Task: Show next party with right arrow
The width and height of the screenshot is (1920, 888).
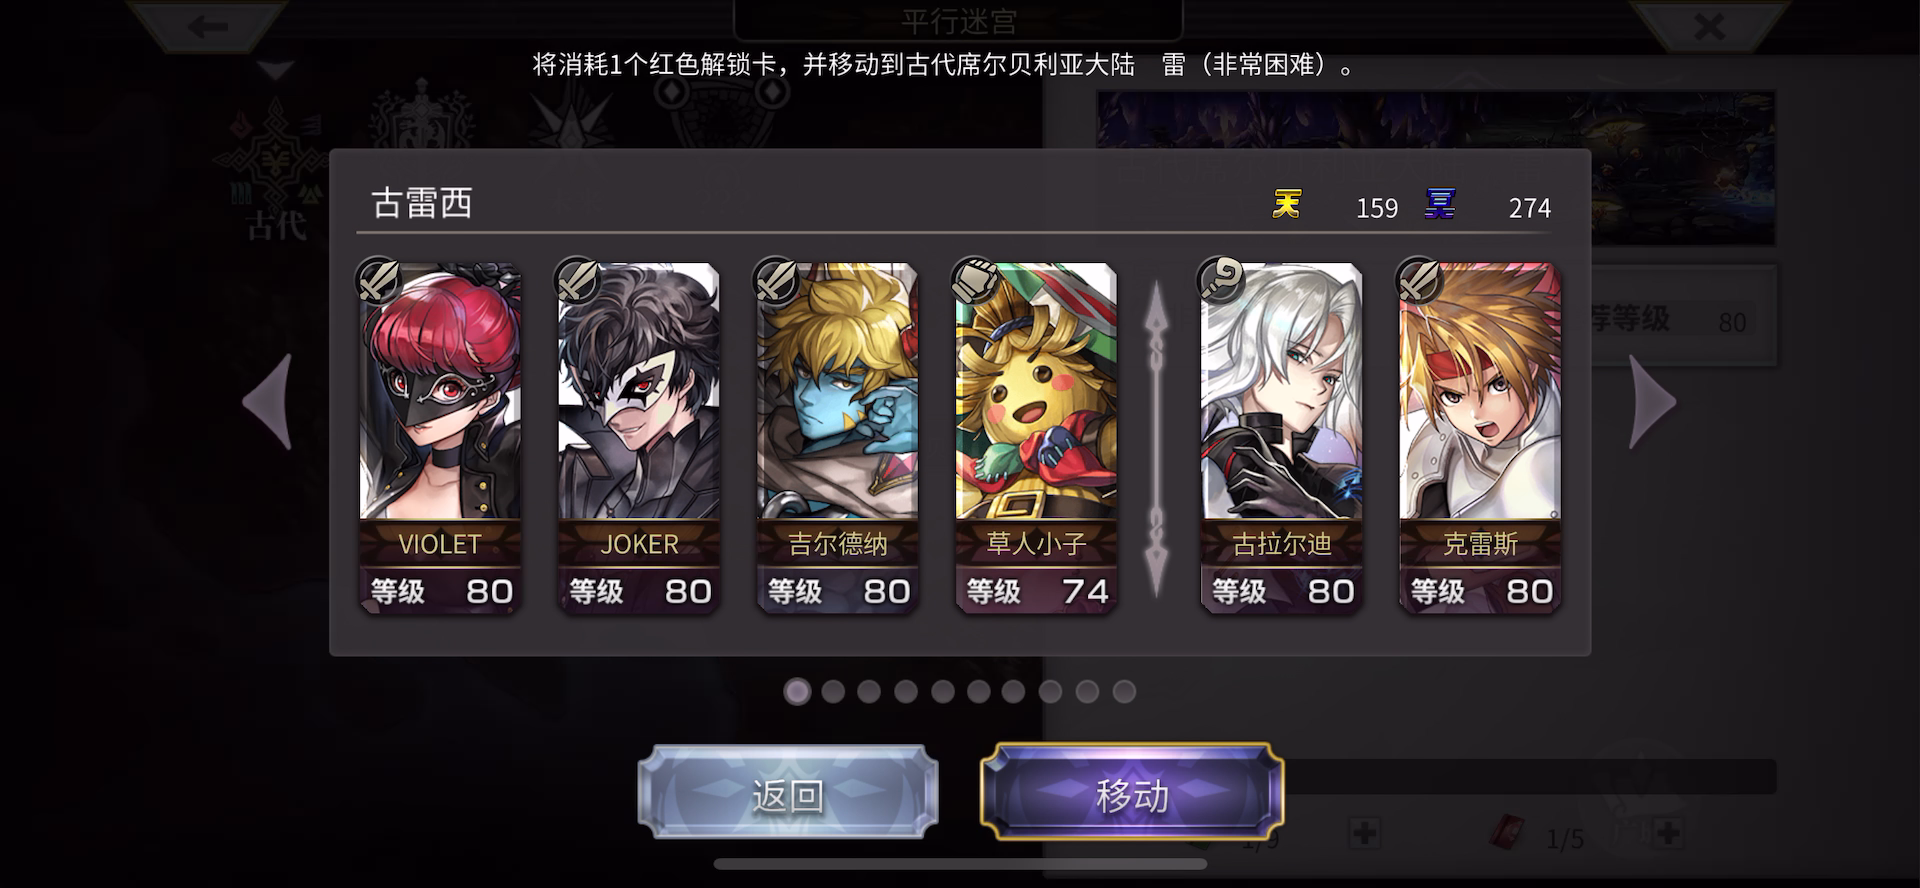Action: [1652, 402]
